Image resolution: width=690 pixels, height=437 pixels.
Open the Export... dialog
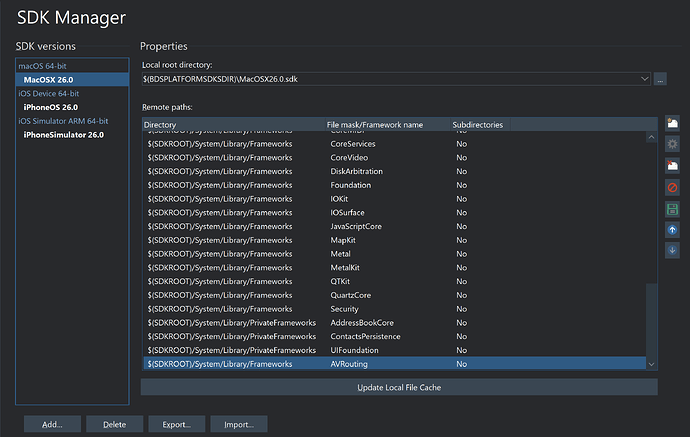[x=177, y=424]
